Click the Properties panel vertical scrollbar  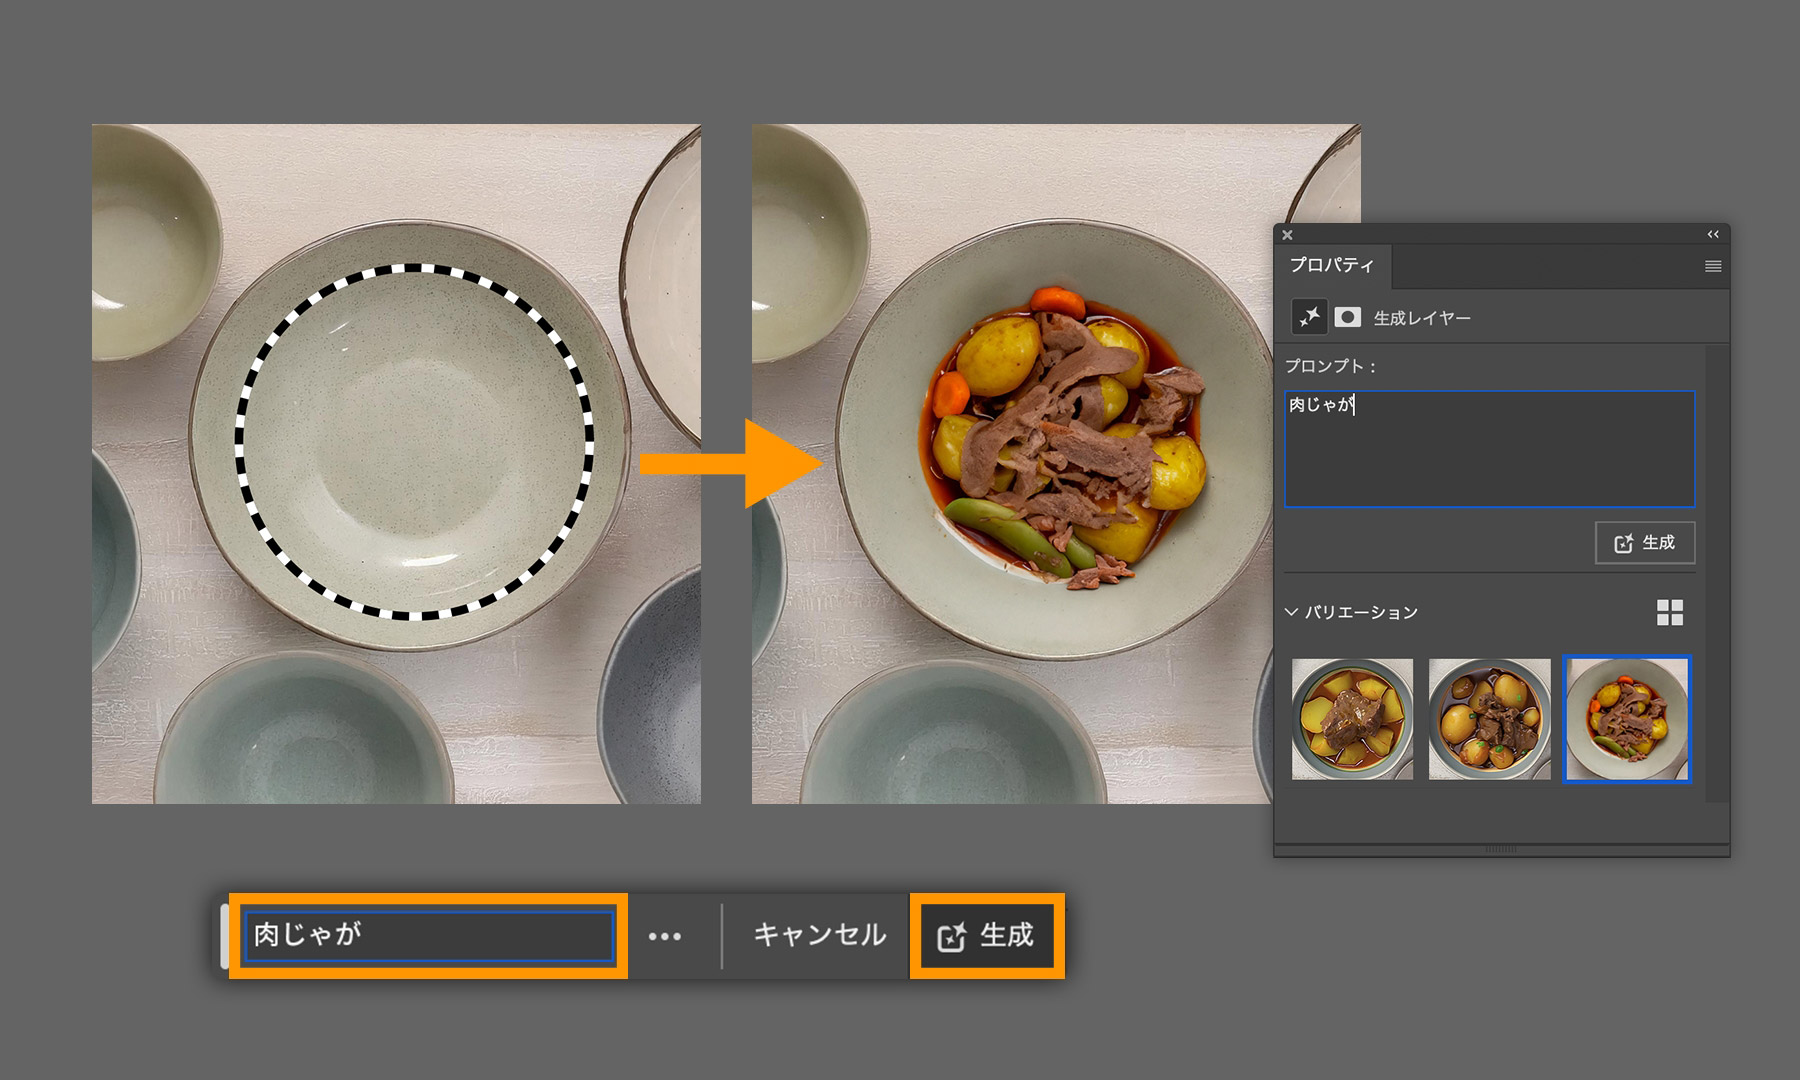coord(1716,572)
